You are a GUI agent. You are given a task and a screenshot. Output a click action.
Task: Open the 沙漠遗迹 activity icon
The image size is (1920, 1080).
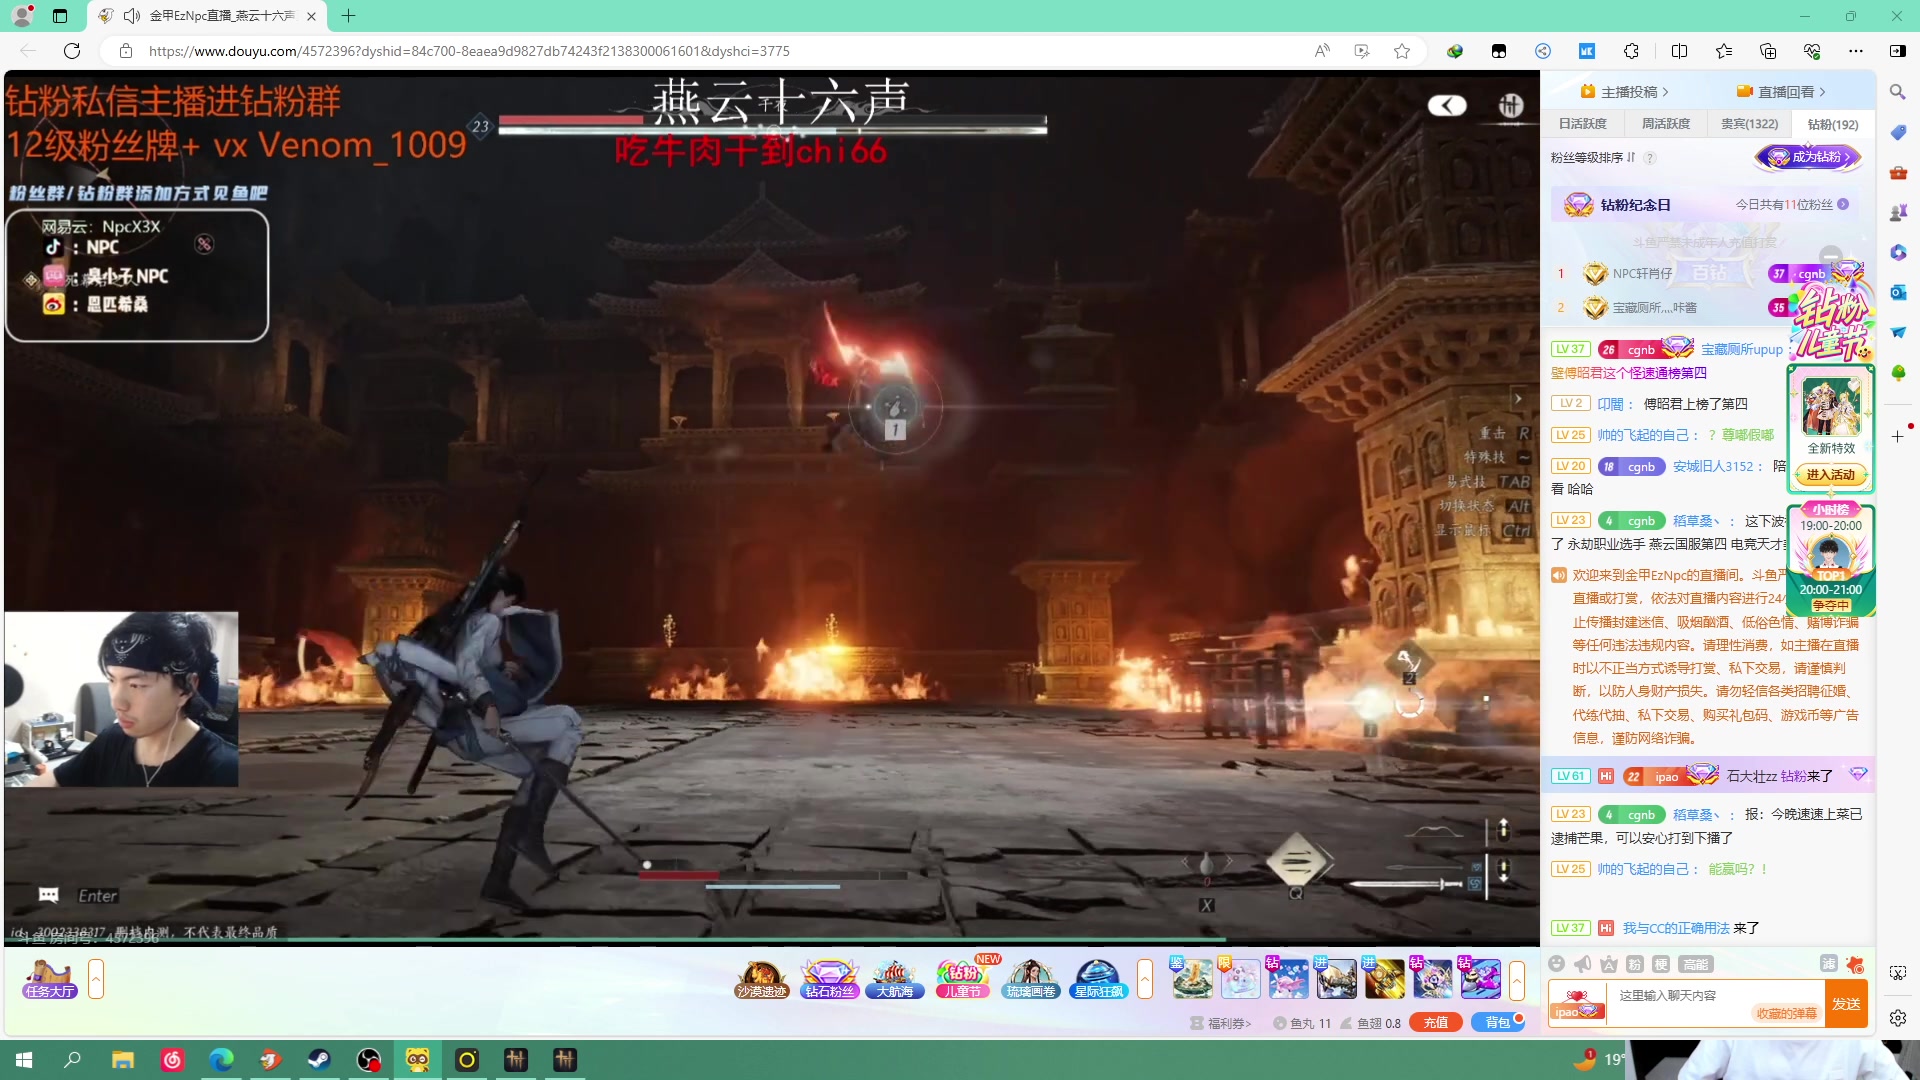[762, 979]
